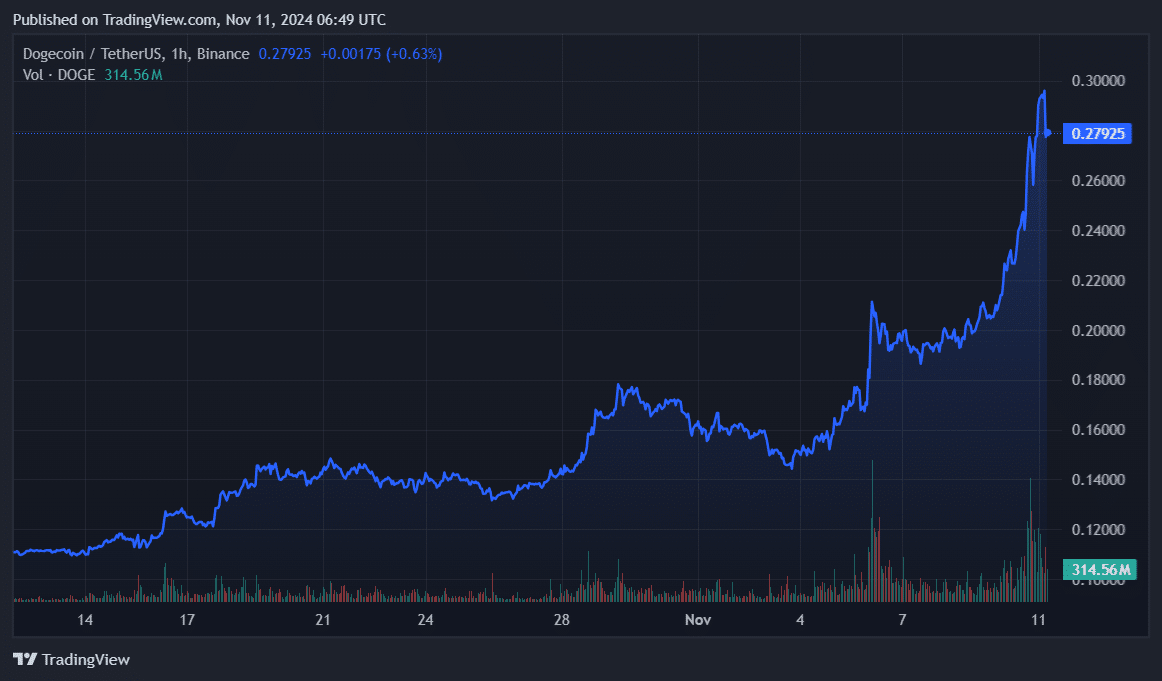The width and height of the screenshot is (1162, 681).
Task: Click the 24 date label on the time axis
Action: 425,619
